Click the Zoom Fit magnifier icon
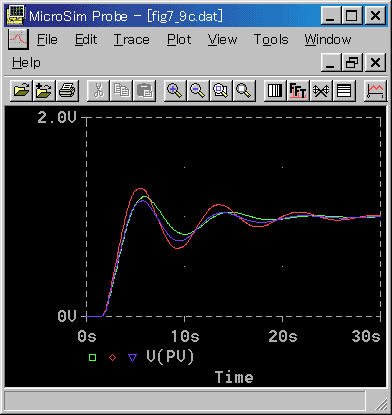The width and height of the screenshot is (392, 415). pos(244,90)
